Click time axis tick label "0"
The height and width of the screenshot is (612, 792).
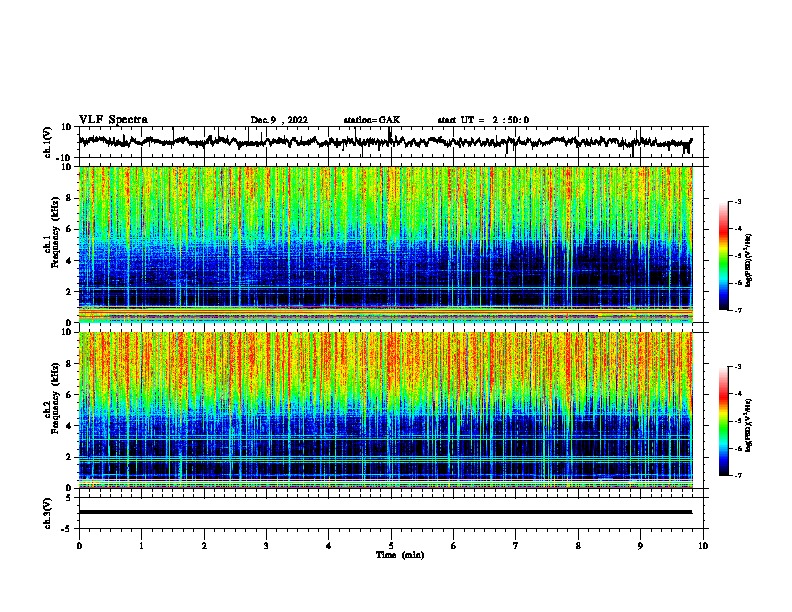coord(79,546)
